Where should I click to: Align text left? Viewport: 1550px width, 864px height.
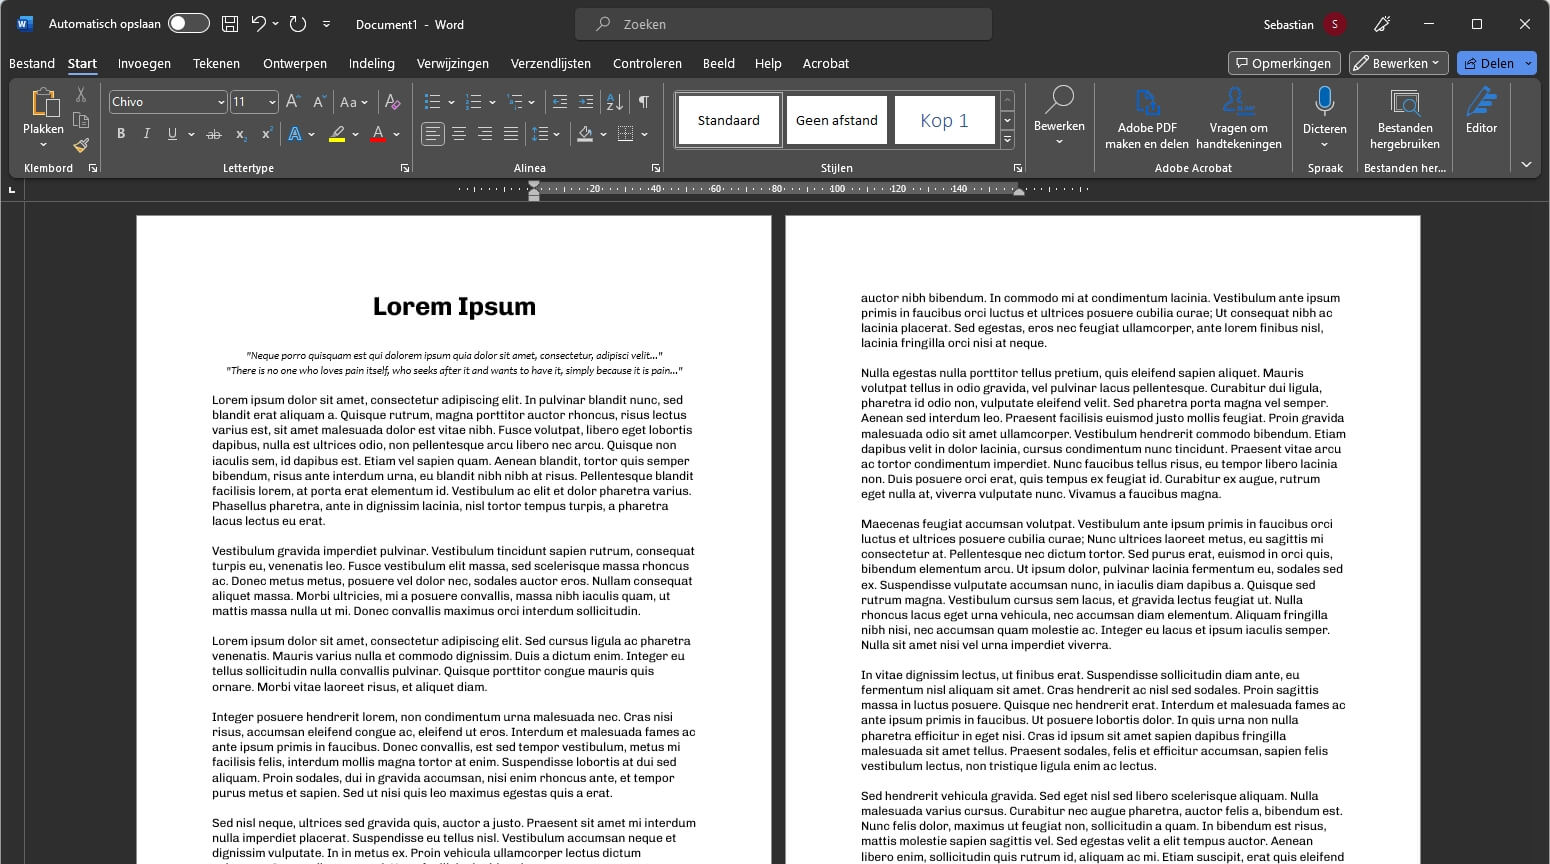click(x=433, y=134)
